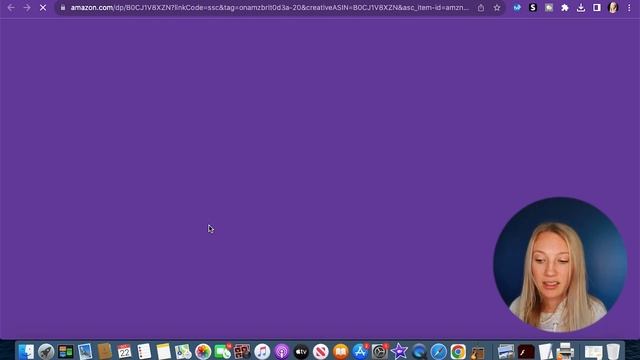Image resolution: width=640 pixels, height=360 pixels.
Task: Open News from the dock
Action: click(321, 351)
